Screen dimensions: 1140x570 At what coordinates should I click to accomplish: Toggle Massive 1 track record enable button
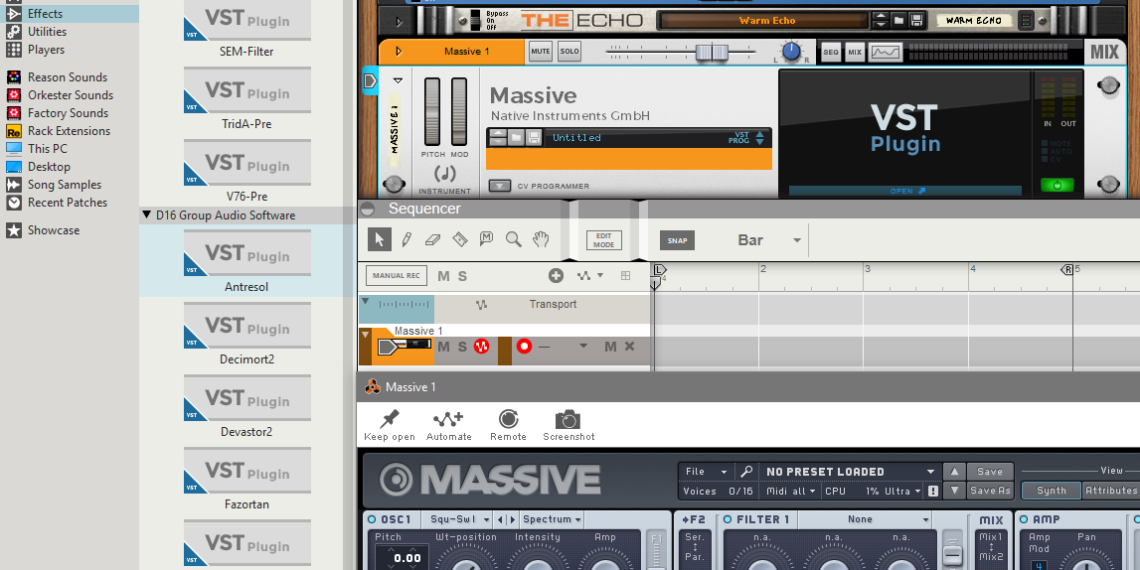click(x=524, y=347)
